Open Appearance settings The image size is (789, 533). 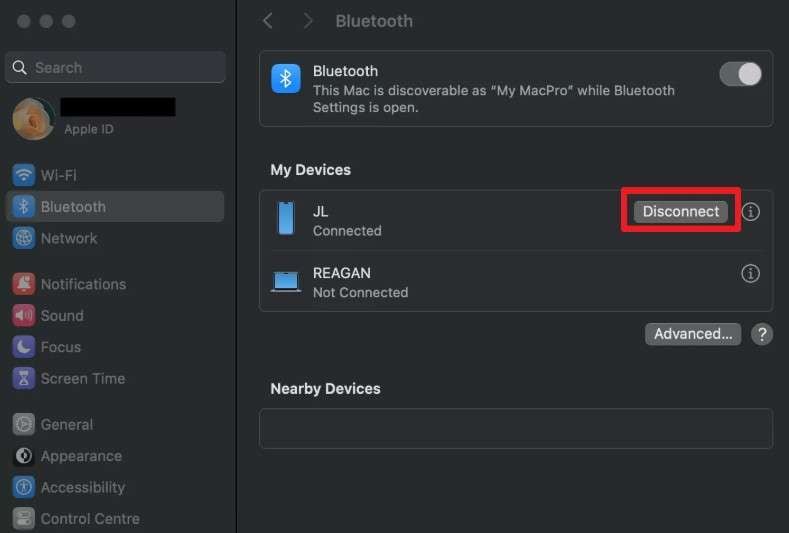115,456
